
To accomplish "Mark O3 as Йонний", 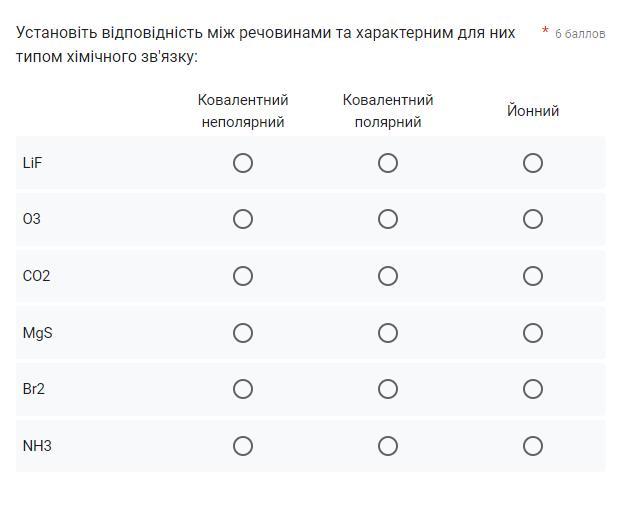I will (x=533, y=219).
